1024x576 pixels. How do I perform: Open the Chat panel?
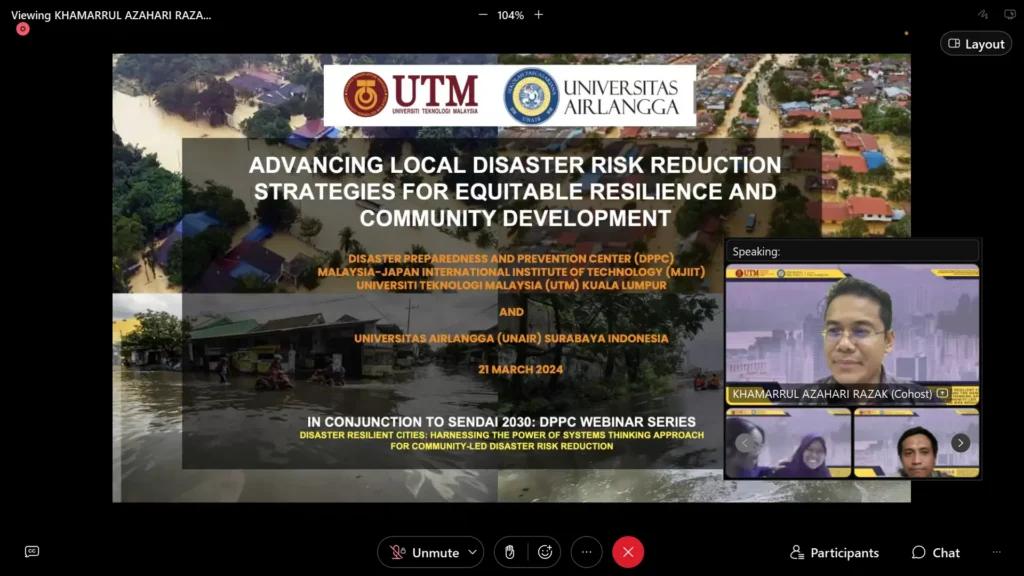tap(935, 552)
